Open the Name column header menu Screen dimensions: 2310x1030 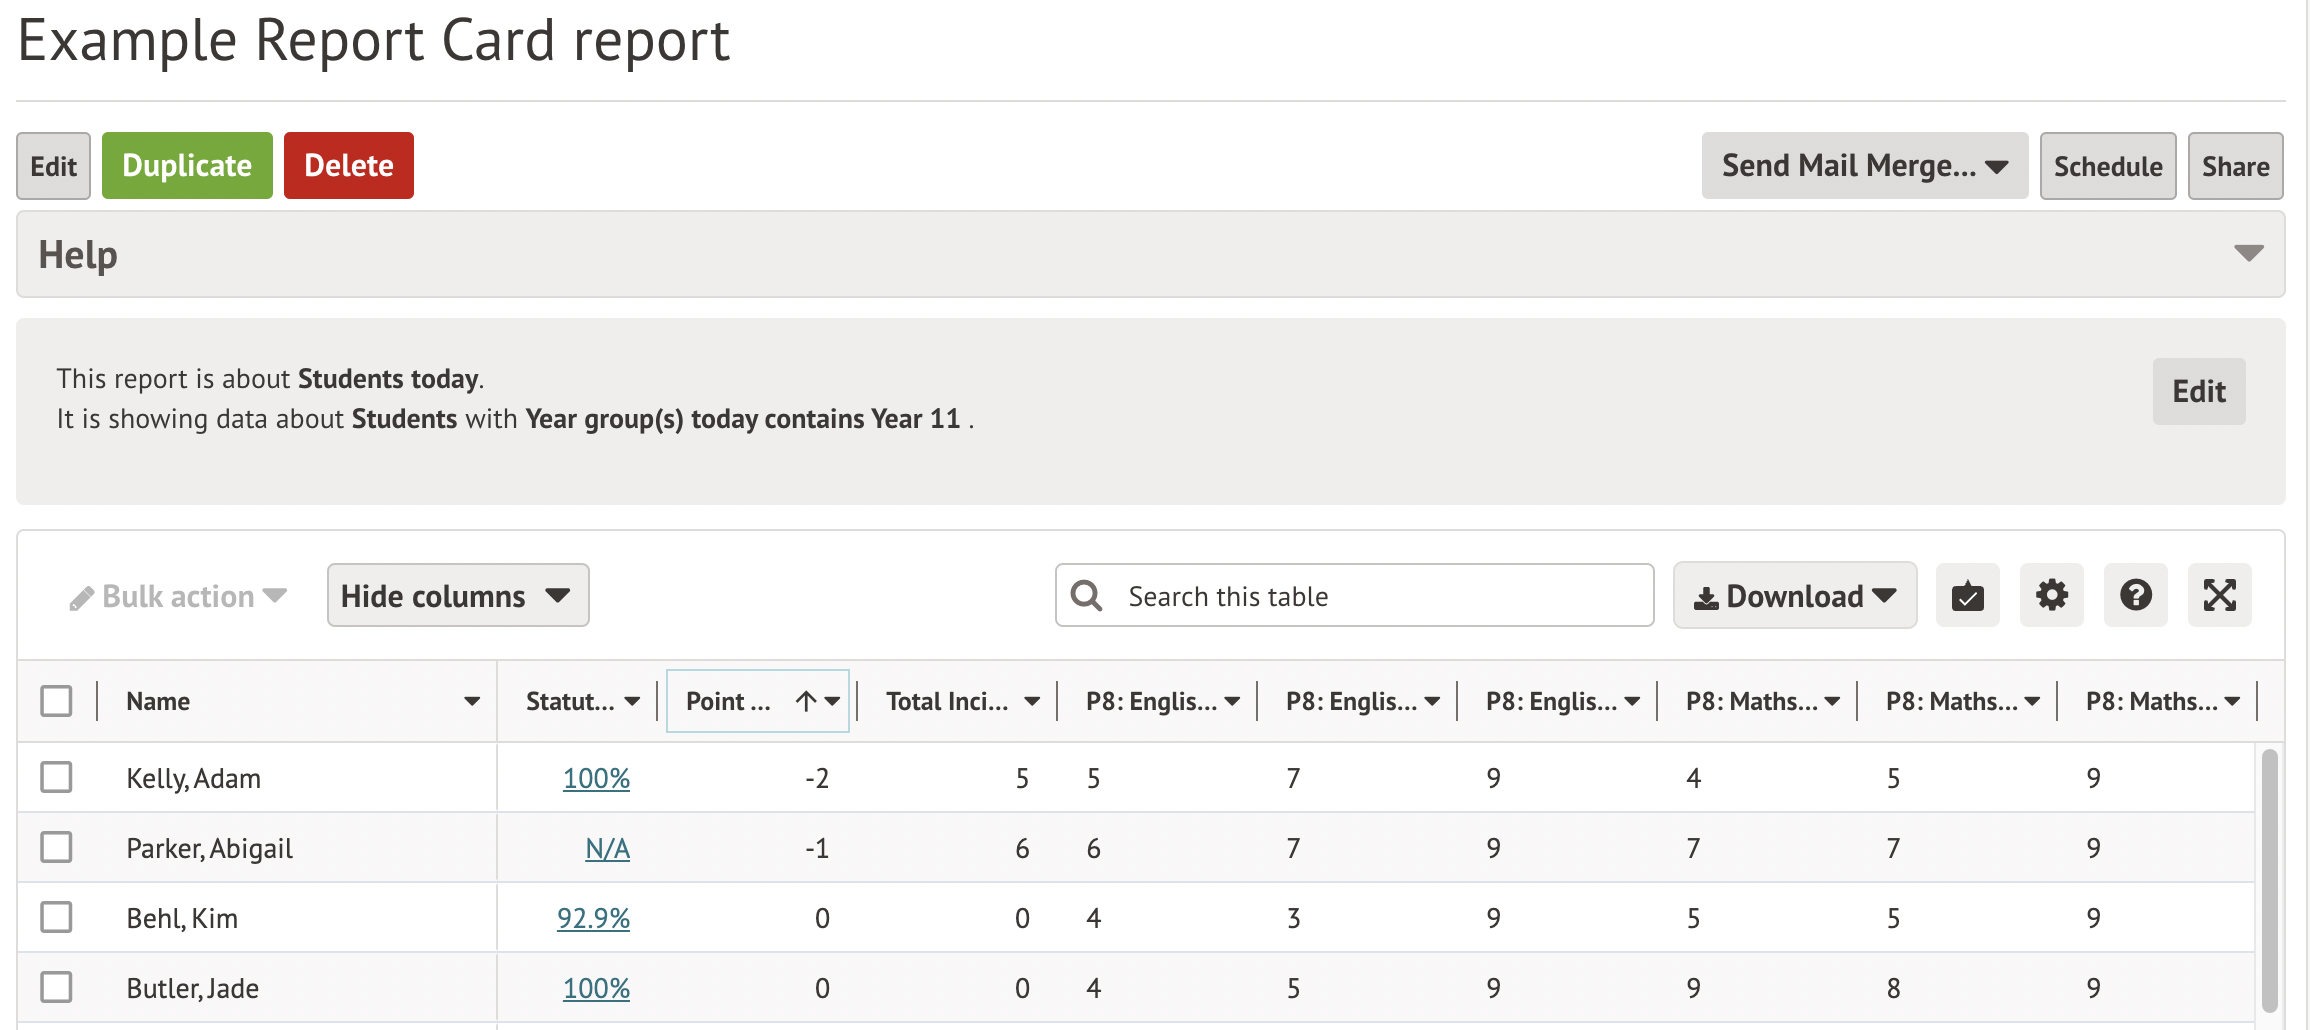(x=472, y=702)
